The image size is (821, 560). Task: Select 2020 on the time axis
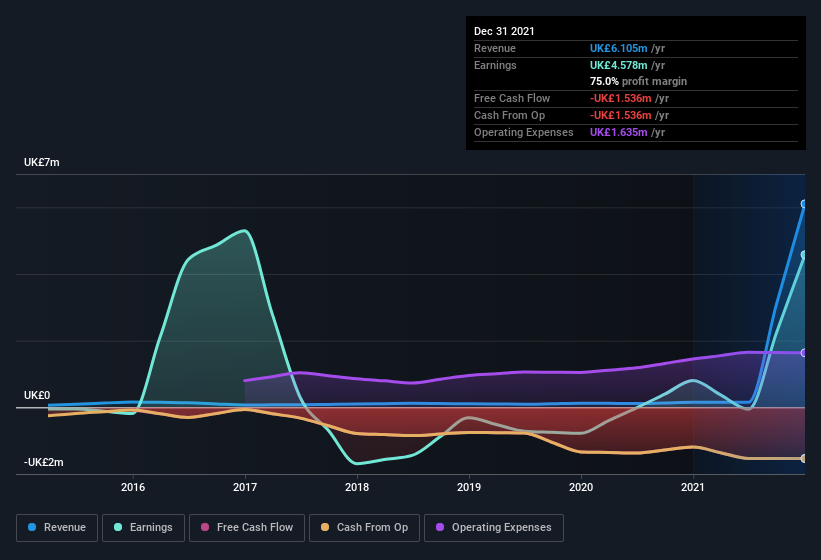coord(581,488)
